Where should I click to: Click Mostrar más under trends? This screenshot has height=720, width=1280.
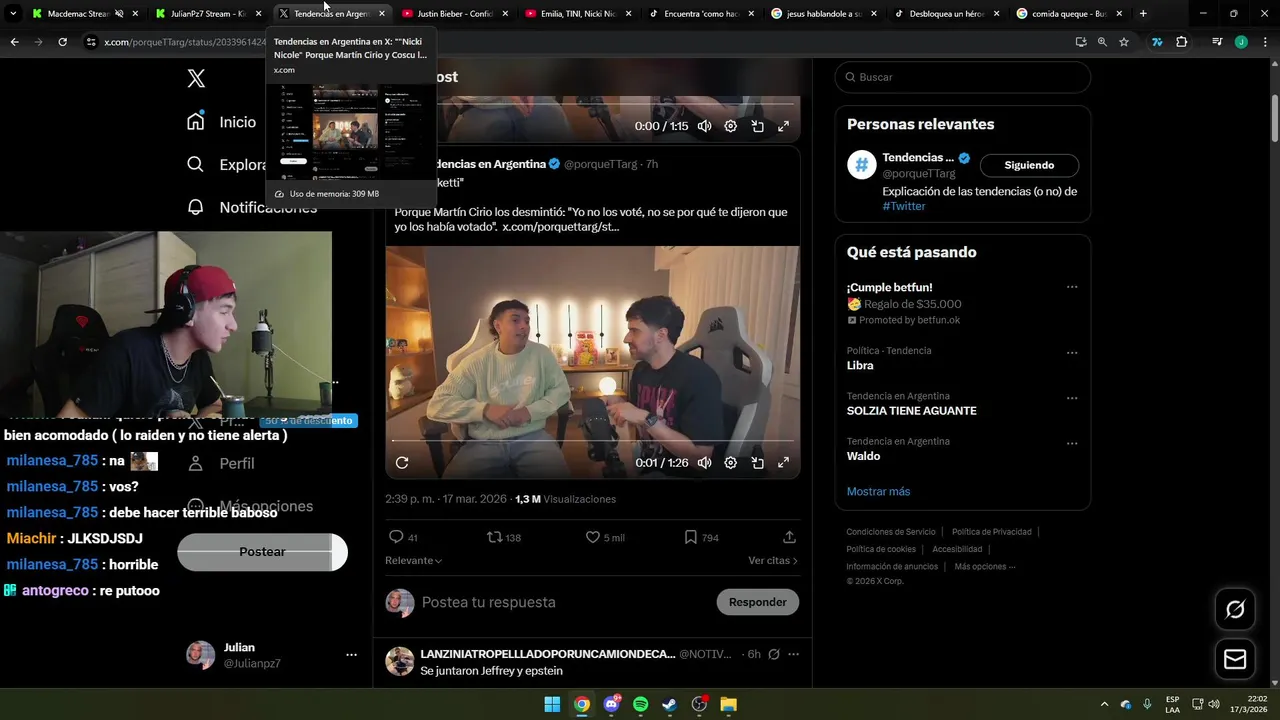[x=878, y=491]
